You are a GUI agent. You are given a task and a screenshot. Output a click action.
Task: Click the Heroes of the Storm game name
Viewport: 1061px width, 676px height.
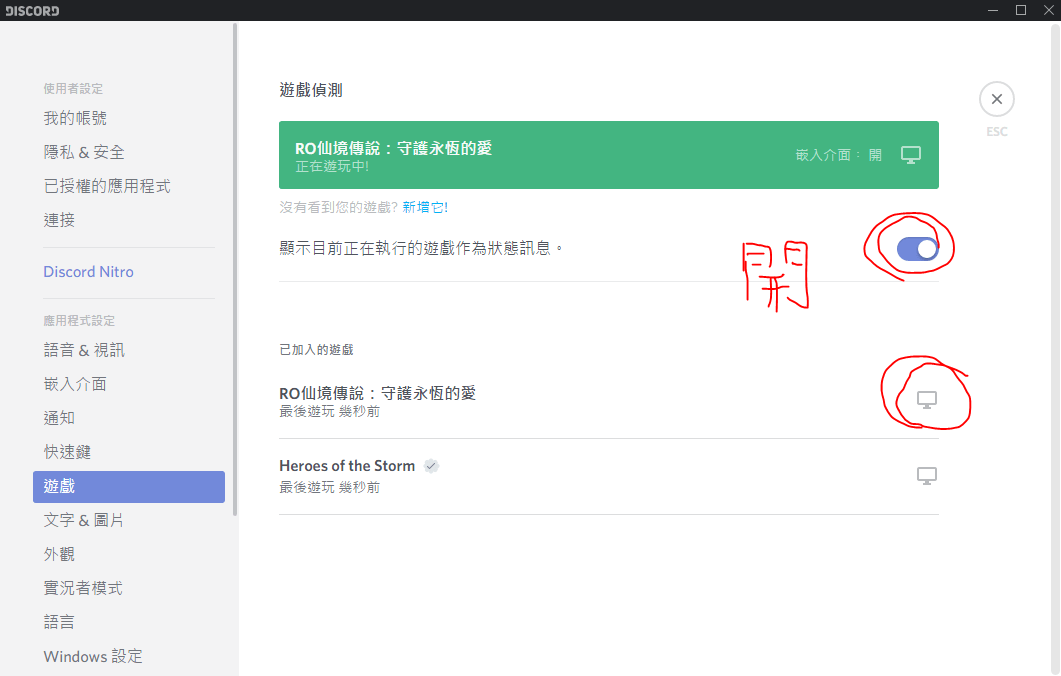[x=347, y=466]
